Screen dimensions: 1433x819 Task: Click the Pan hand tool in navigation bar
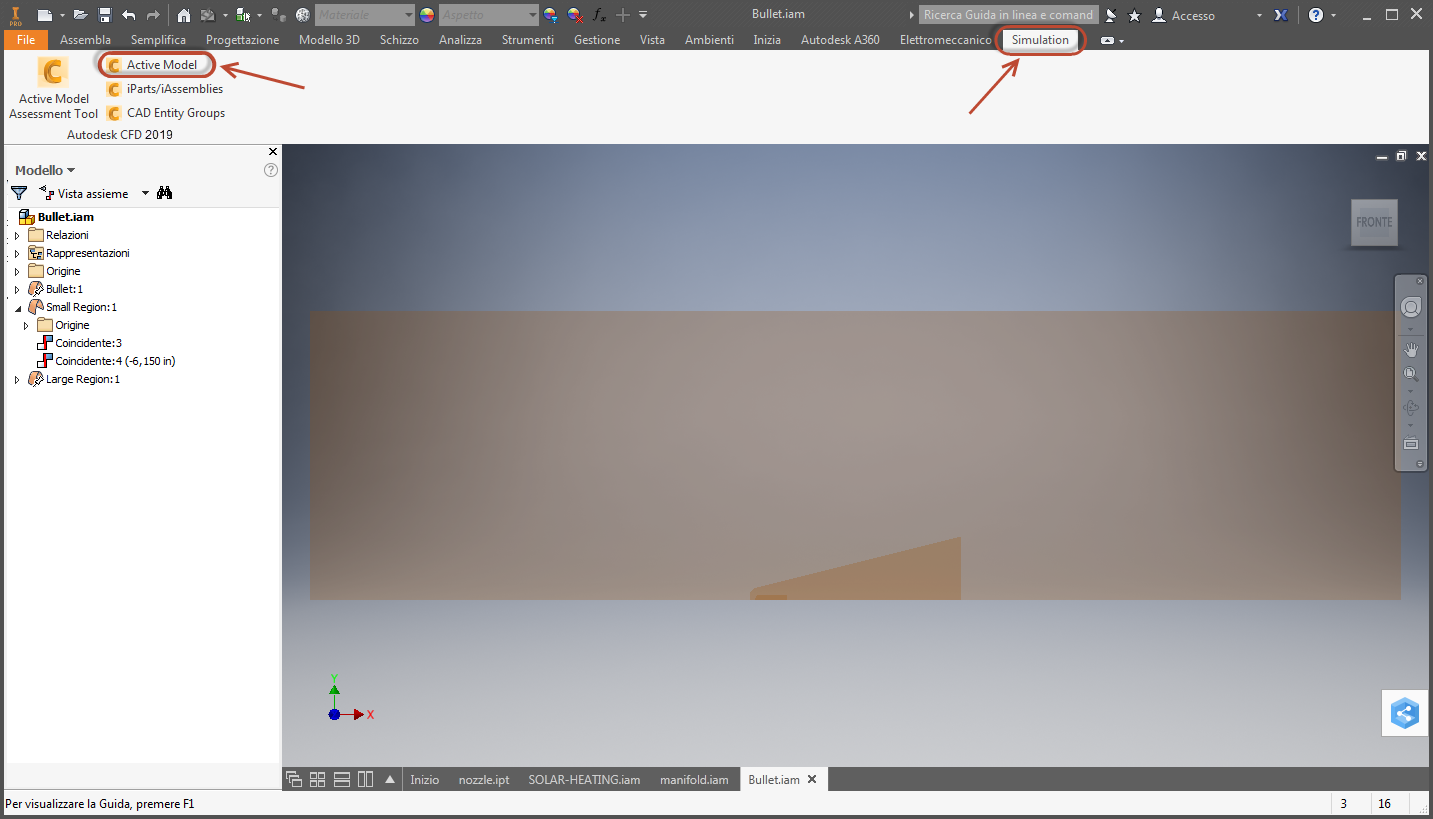click(x=1411, y=349)
